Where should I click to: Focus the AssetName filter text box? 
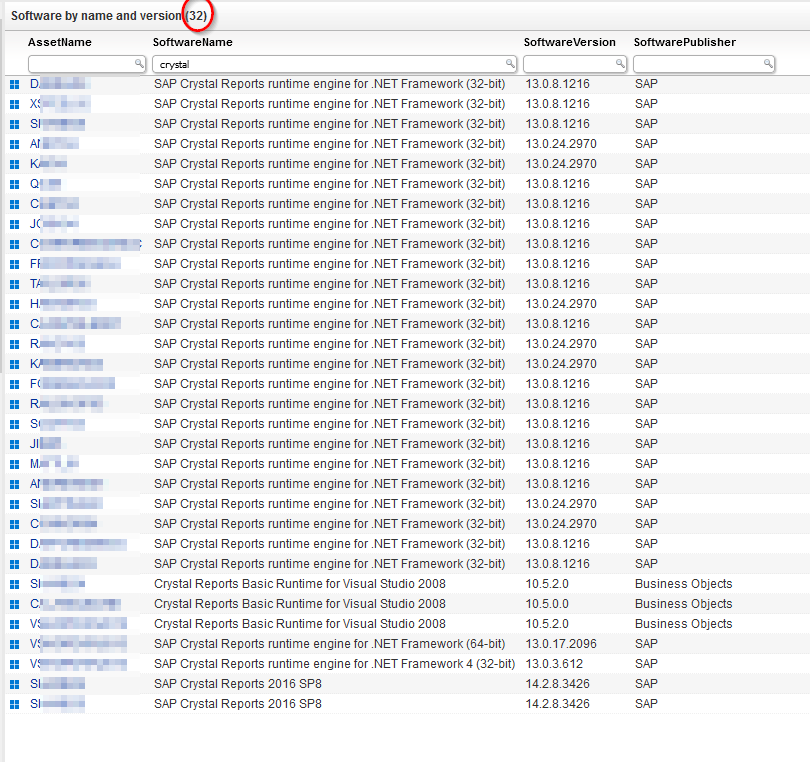[x=80, y=64]
